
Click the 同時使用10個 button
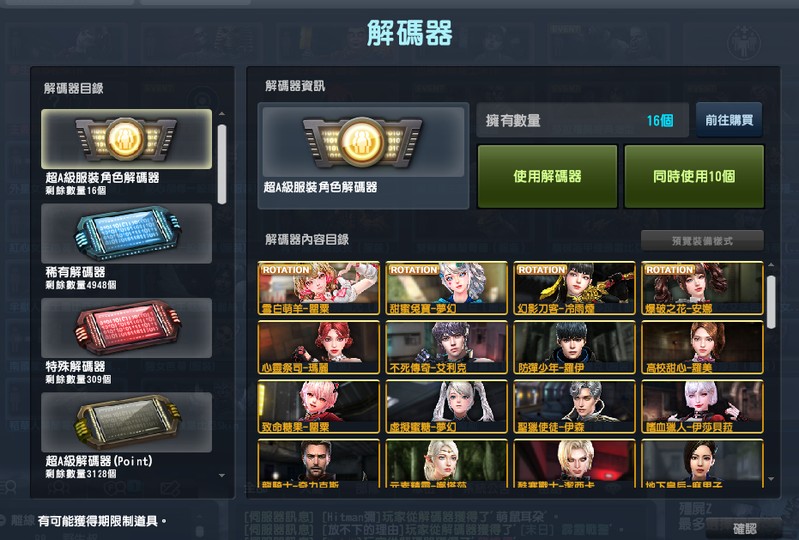pos(694,176)
